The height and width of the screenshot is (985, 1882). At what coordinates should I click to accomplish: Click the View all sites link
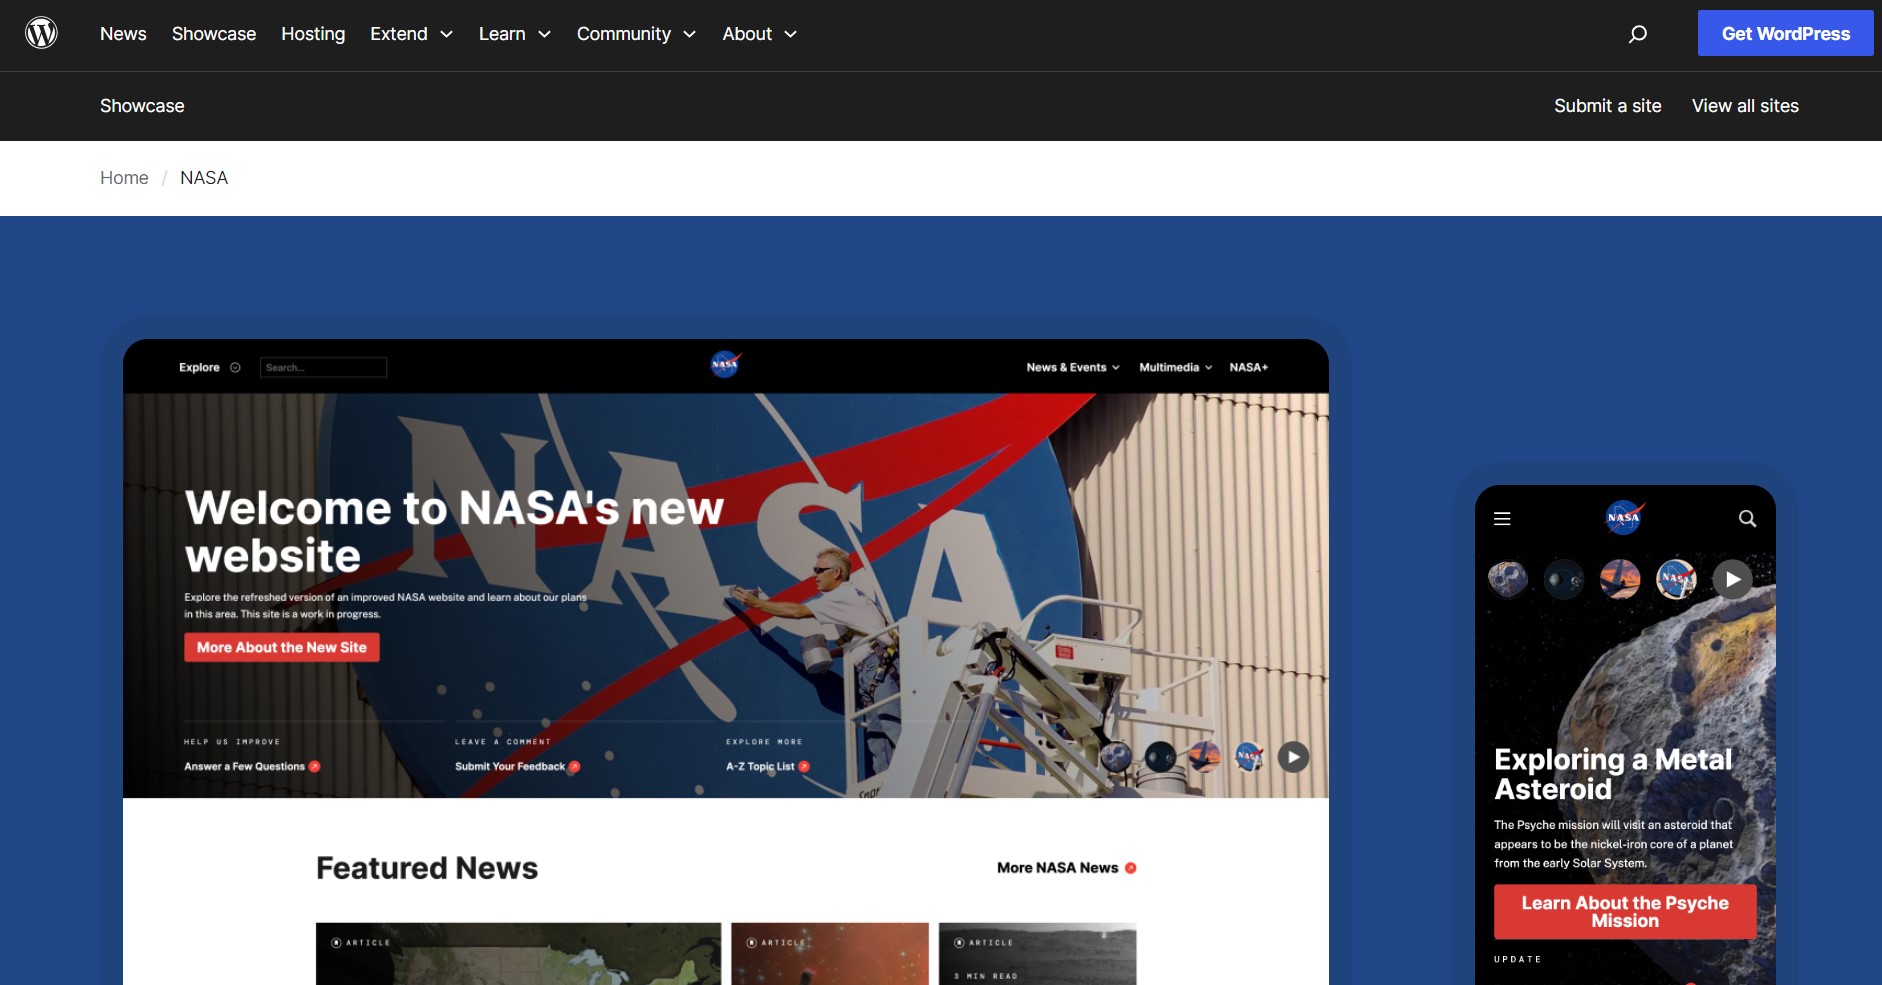pos(1744,106)
